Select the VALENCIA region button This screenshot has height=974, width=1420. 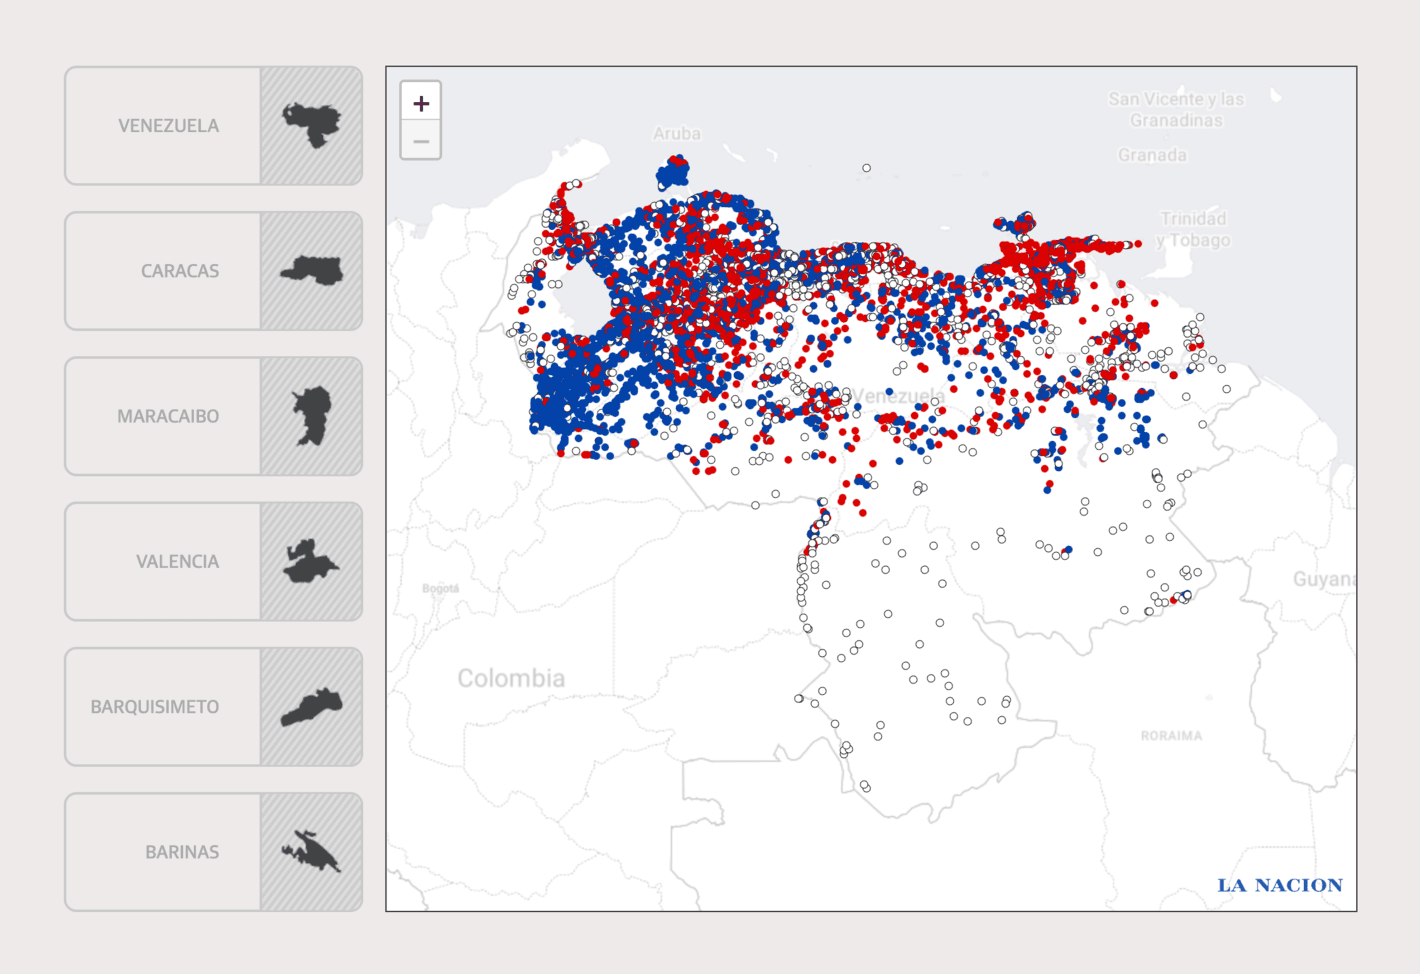(x=213, y=561)
